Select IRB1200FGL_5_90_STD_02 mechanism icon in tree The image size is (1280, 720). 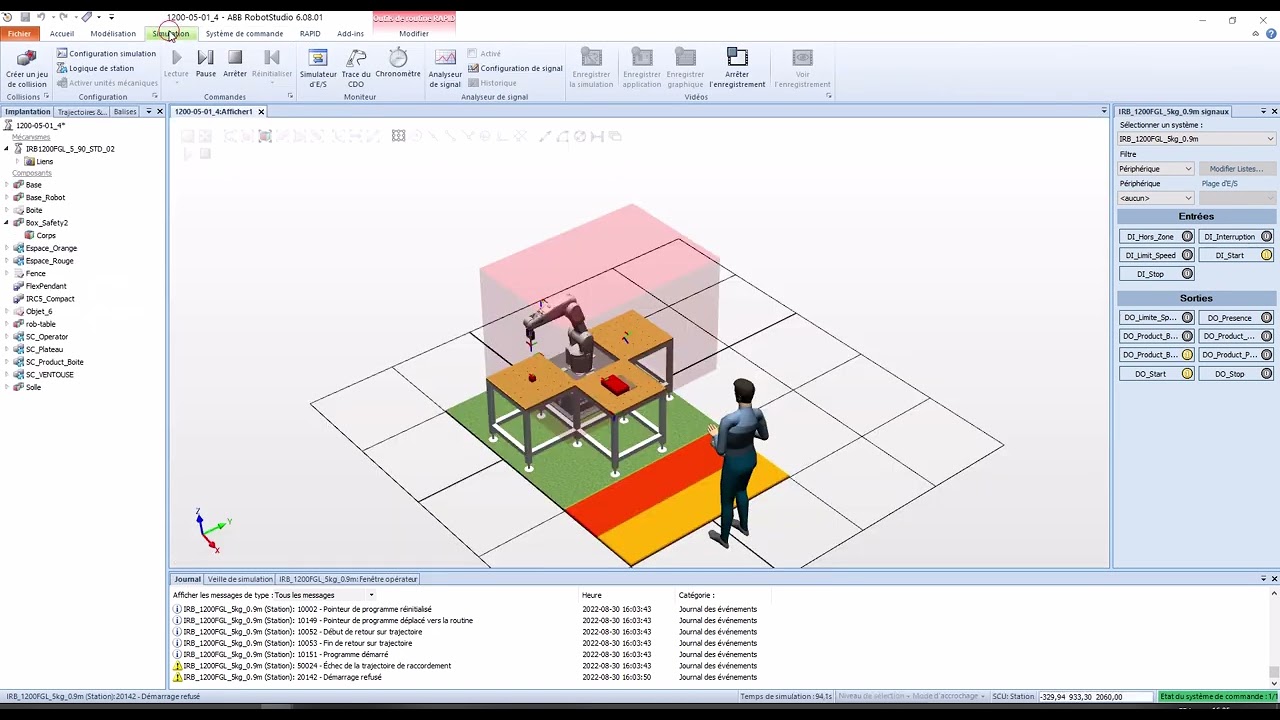[x=18, y=148]
